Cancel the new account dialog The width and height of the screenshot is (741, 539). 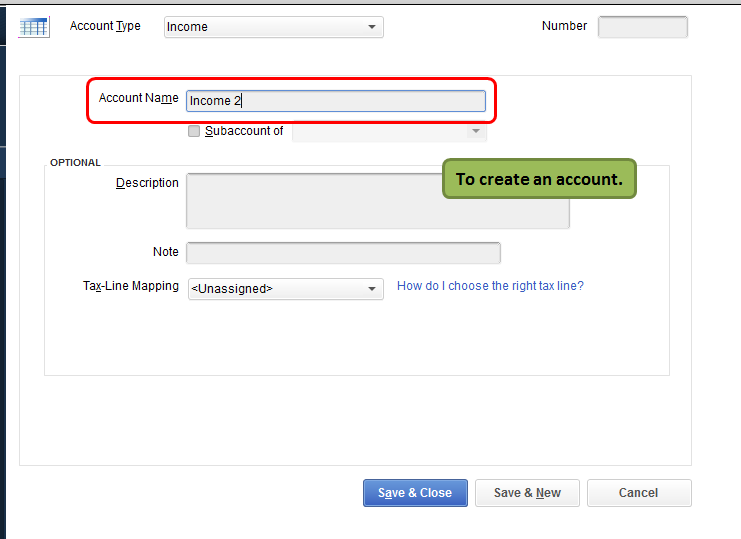pos(639,493)
